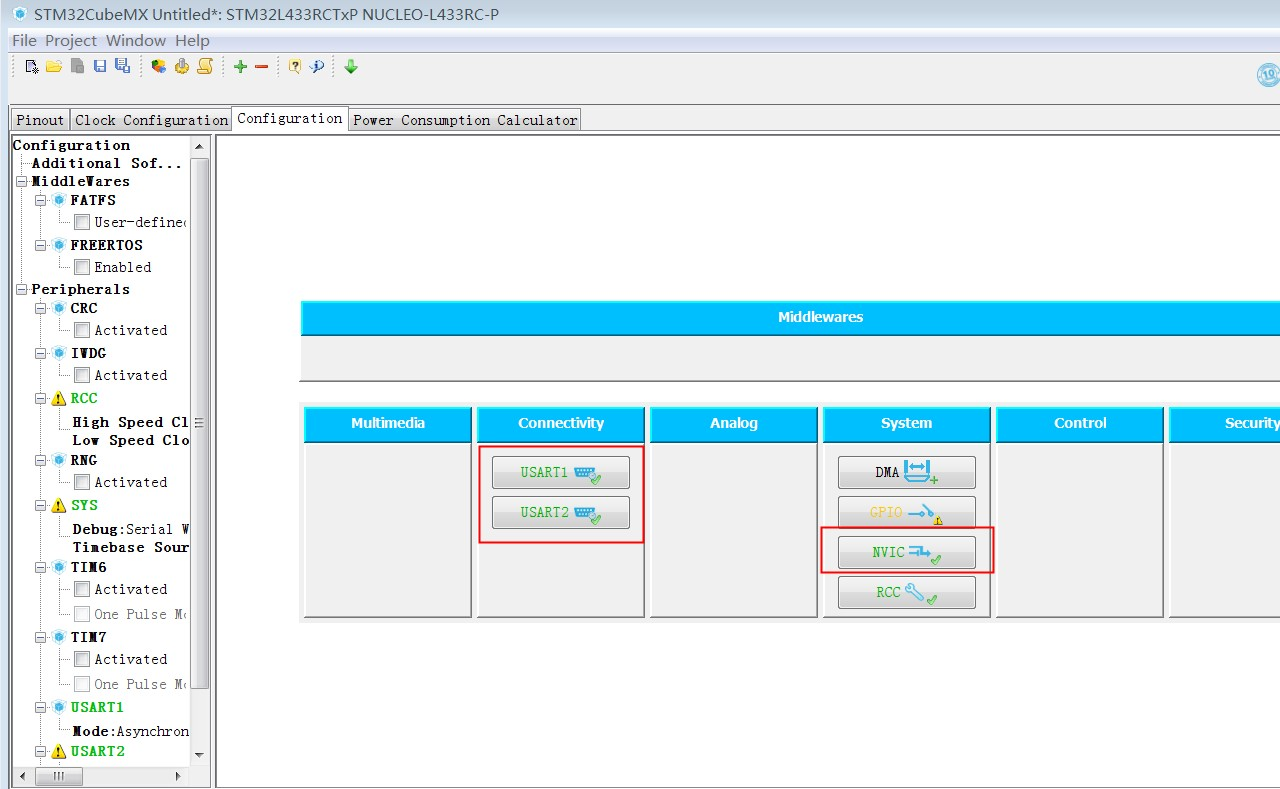Screen dimensions: 1280x789
Task: Open the RCC configuration button in System
Action: 907,592
